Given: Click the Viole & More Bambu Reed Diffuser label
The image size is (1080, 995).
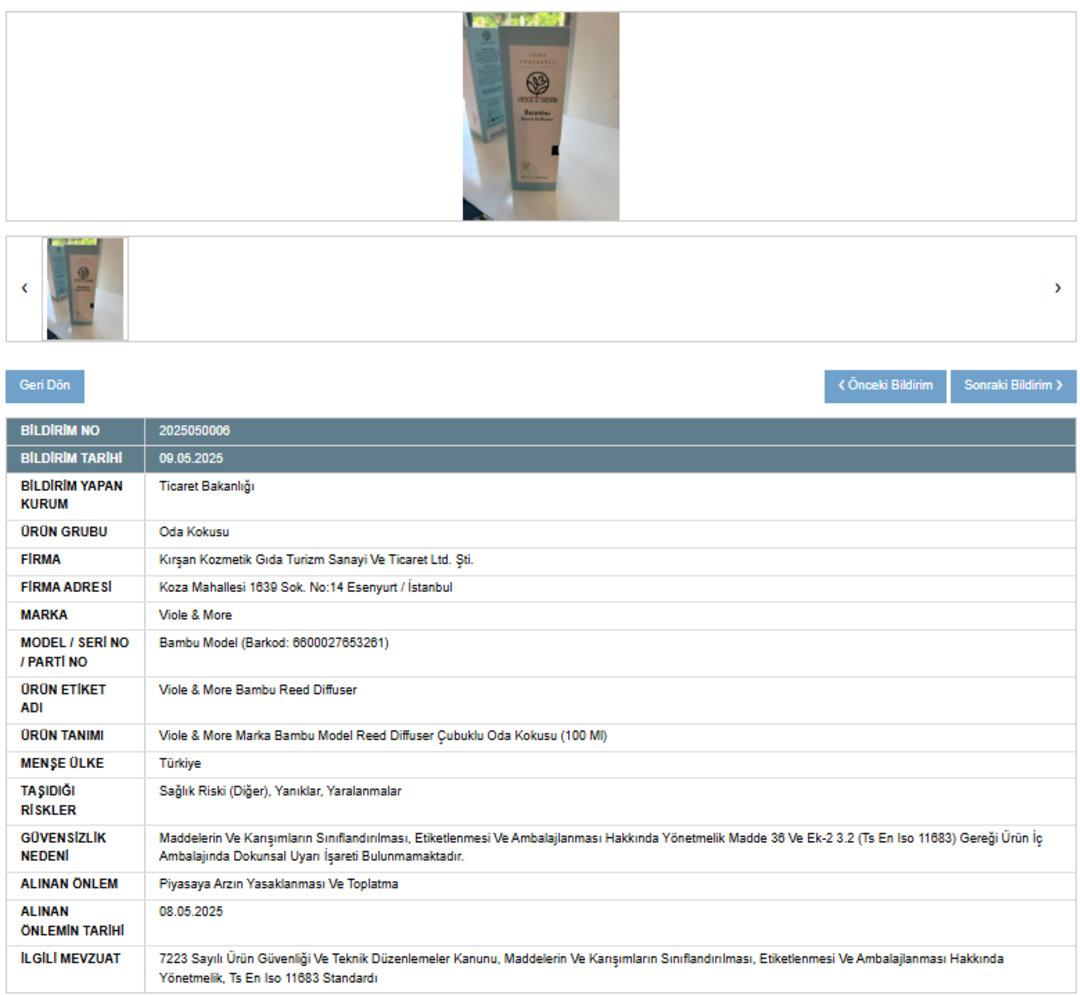Looking at the screenshot, I should coord(258,690).
